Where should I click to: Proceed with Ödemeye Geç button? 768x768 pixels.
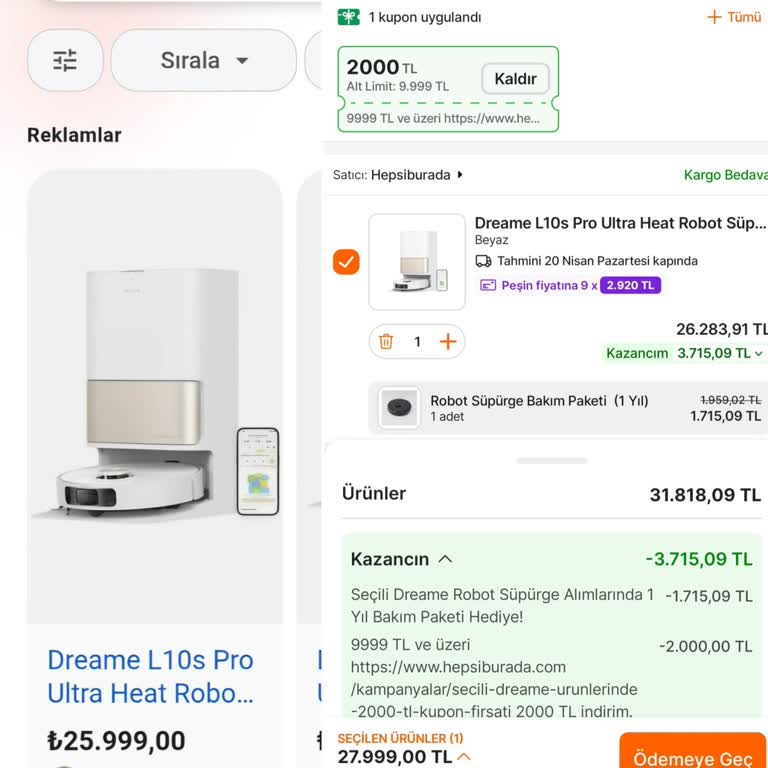pos(692,757)
